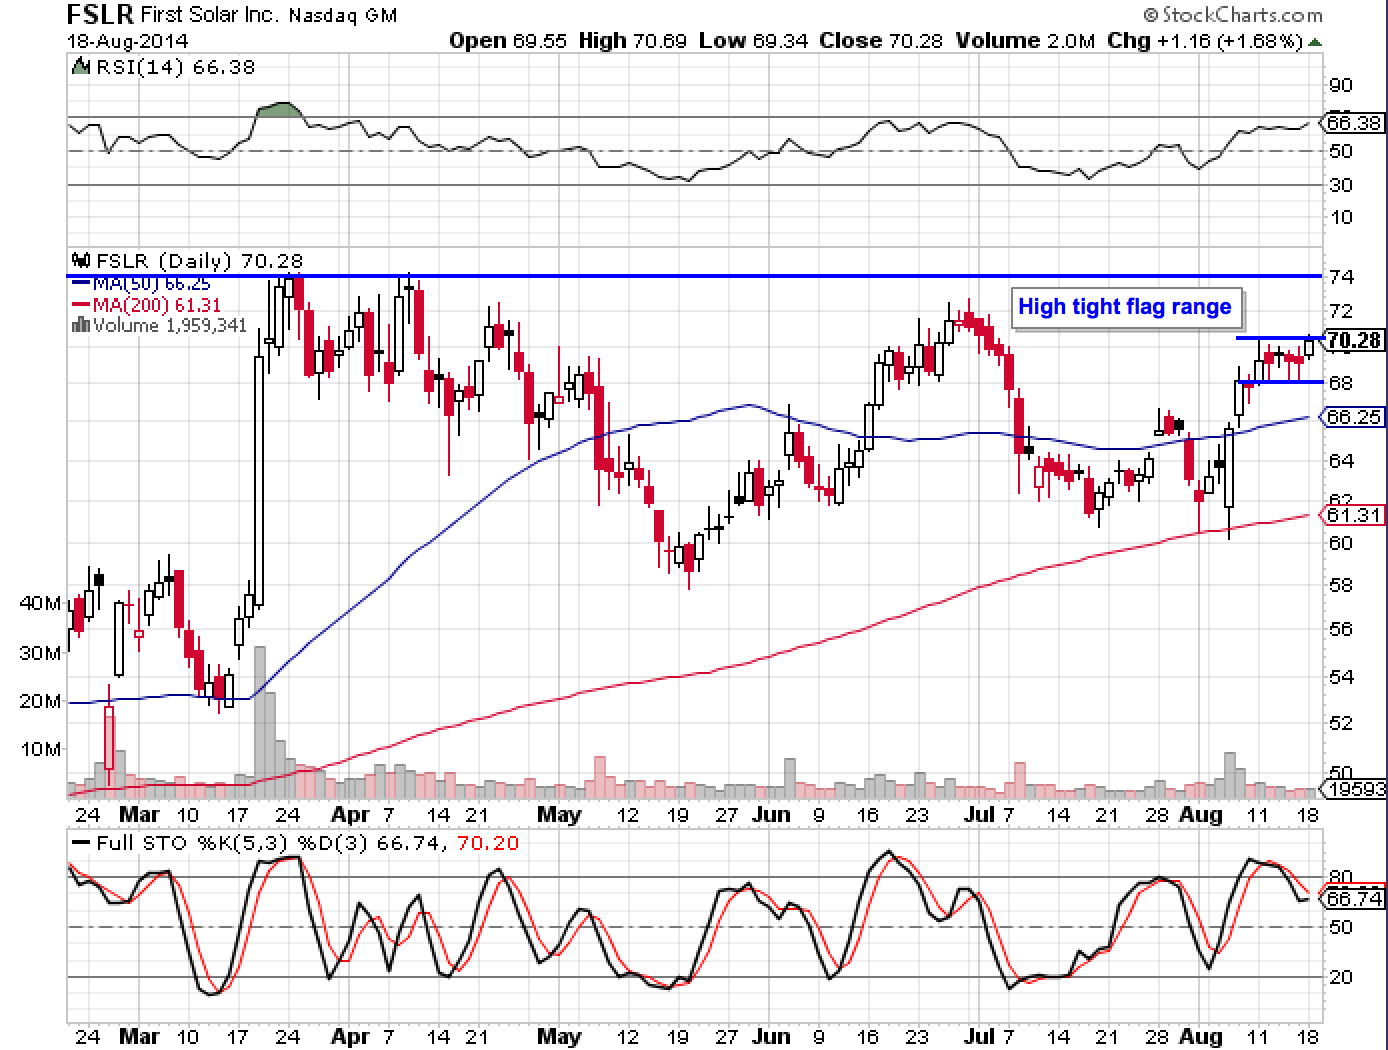This screenshot has width=1388, height=1050.
Task: Click the '10M' volume scale label
Action: pos(40,750)
